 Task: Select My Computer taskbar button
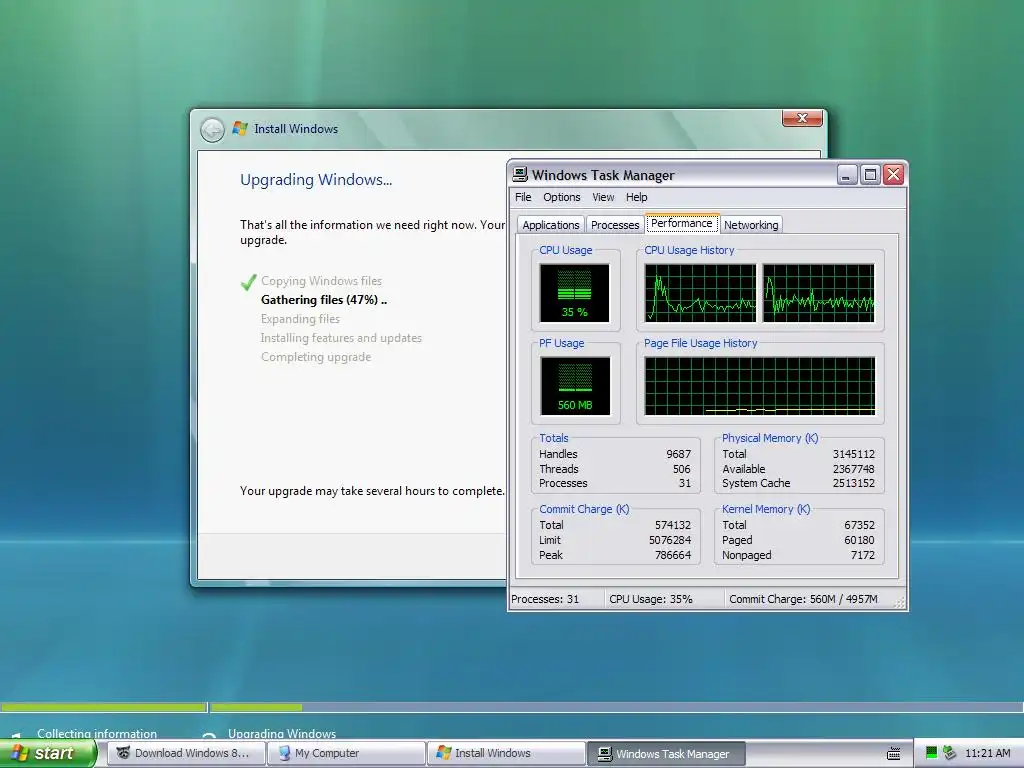point(346,753)
